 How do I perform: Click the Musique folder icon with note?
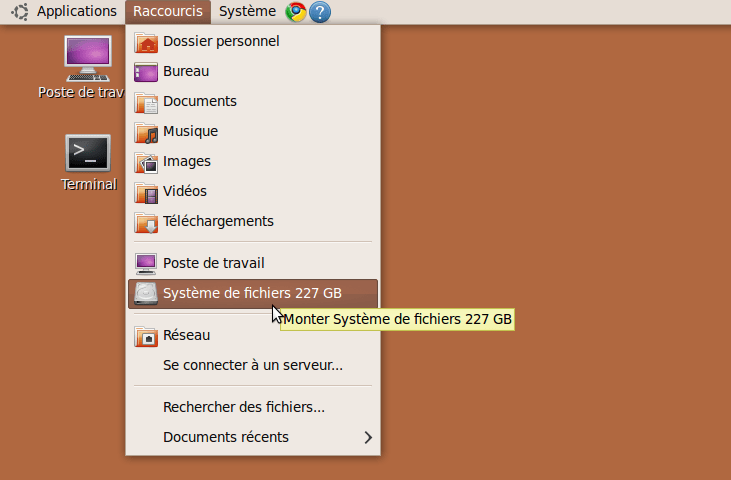pos(146,132)
